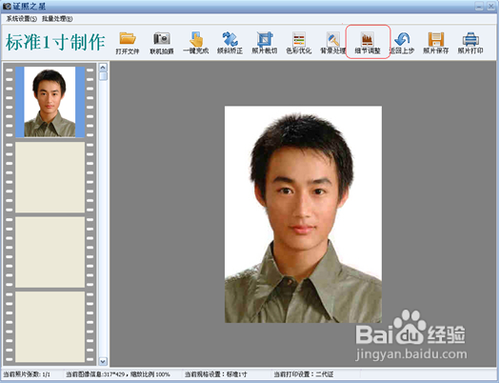Minimize the 证照之星 window
The width and height of the screenshot is (500, 383).
pos(479,6)
